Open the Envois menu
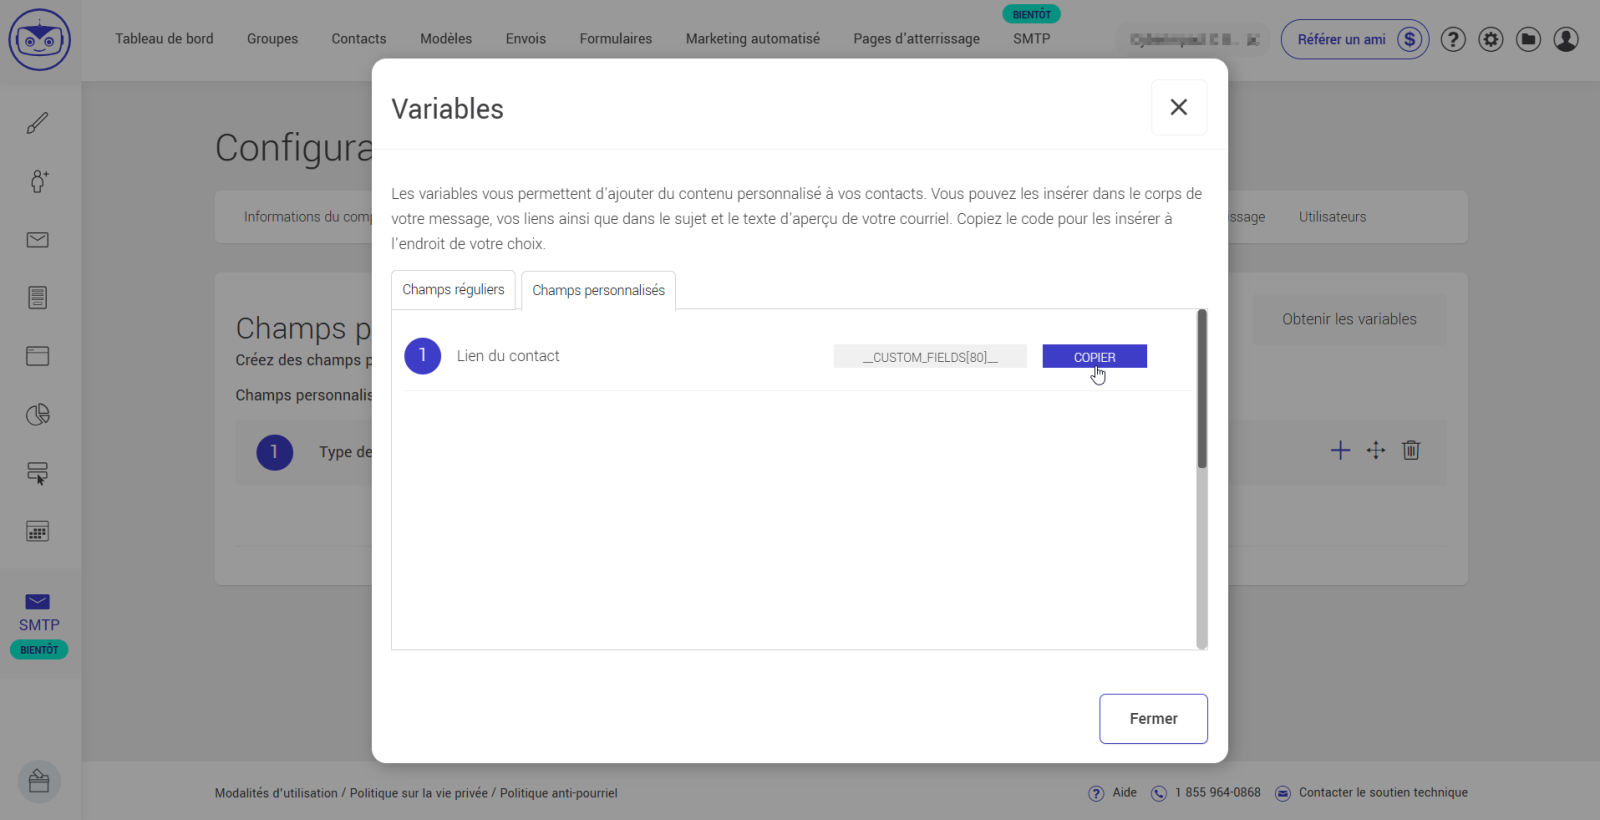Viewport: 1600px width, 820px height. tap(526, 39)
